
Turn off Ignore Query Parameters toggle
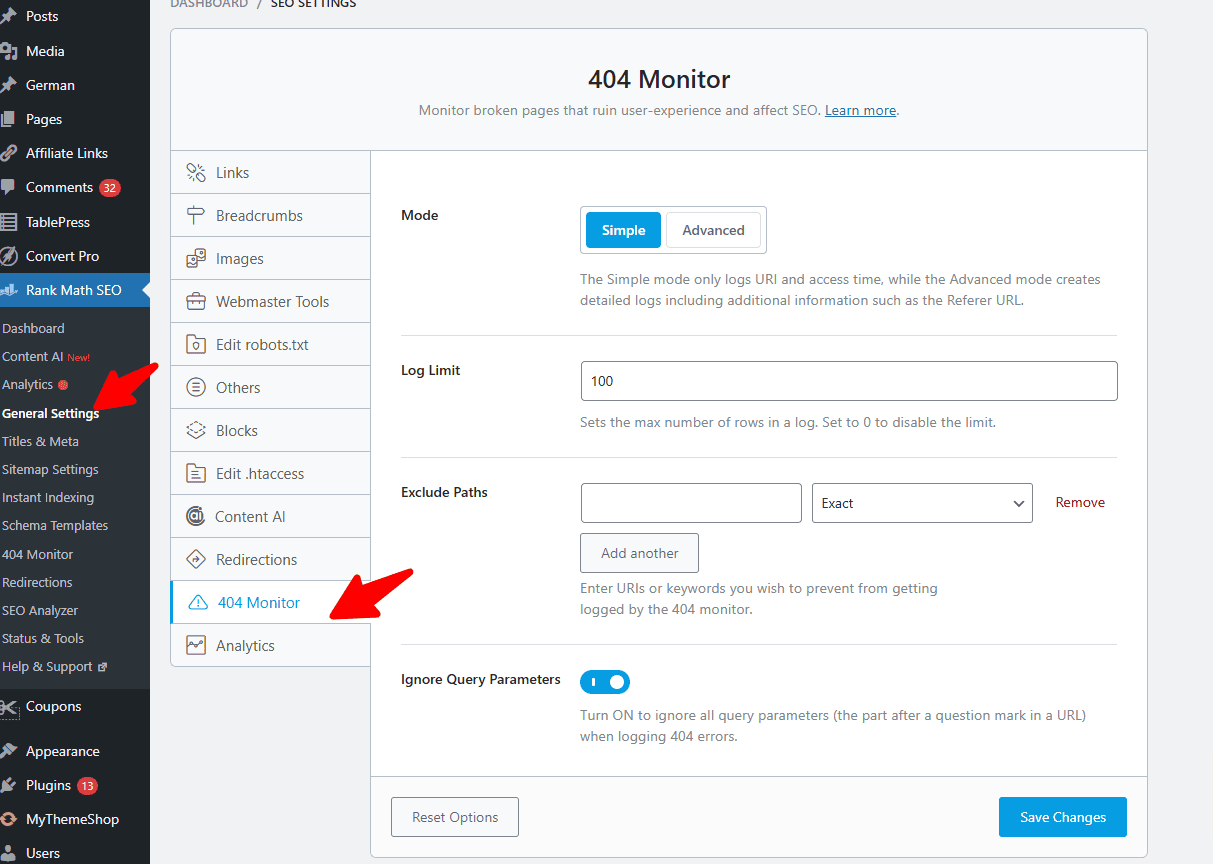(605, 682)
